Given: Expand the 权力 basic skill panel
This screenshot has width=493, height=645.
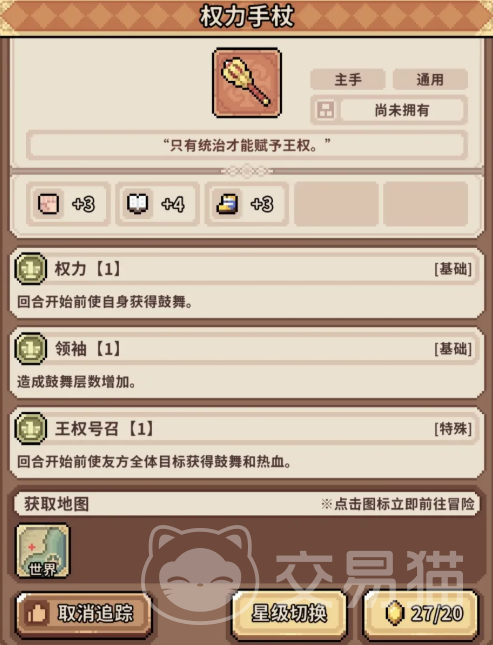Looking at the screenshot, I should 246,283.
